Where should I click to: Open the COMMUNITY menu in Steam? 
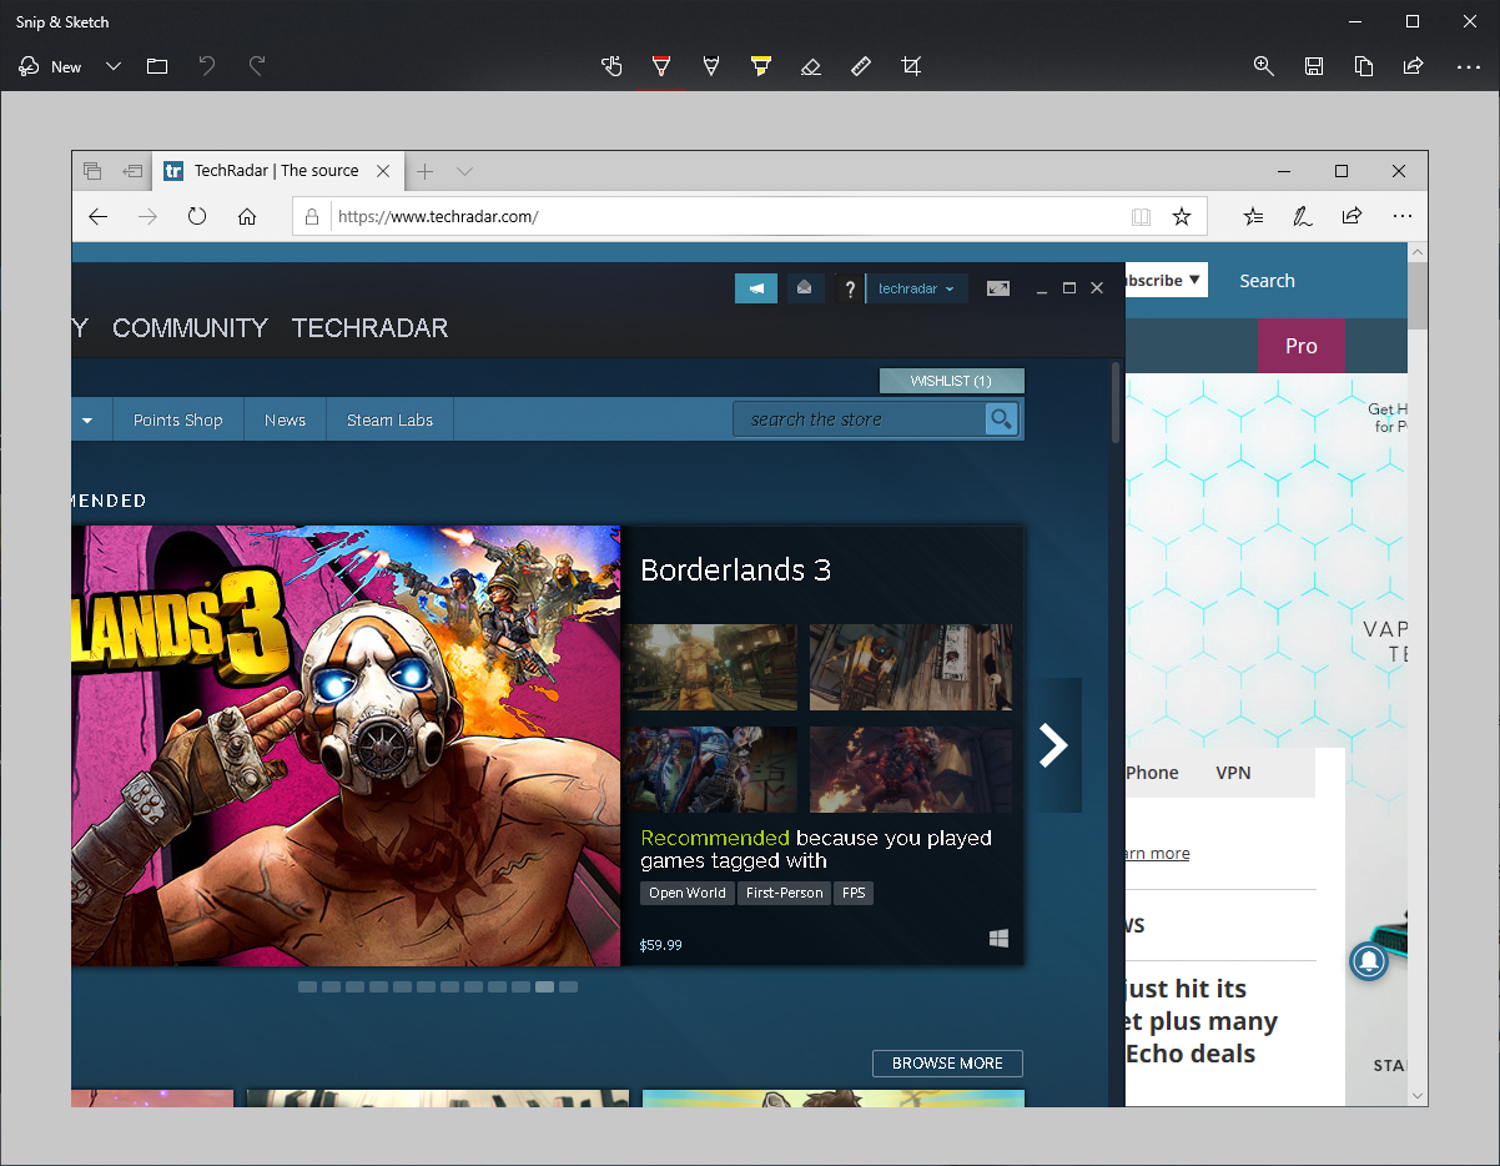(190, 328)
